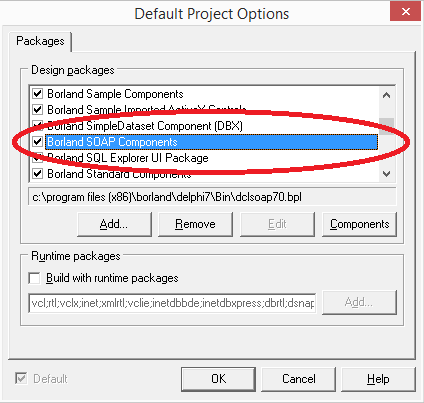424x403 pixels.
Task: Click the package list up arrow
Action: pos(387,95)
